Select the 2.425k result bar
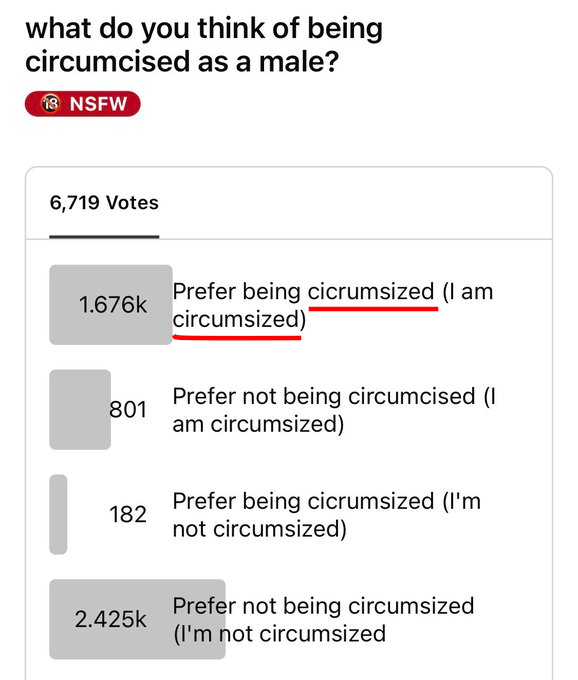Screen dimensions: 578x680 [137, 619]
